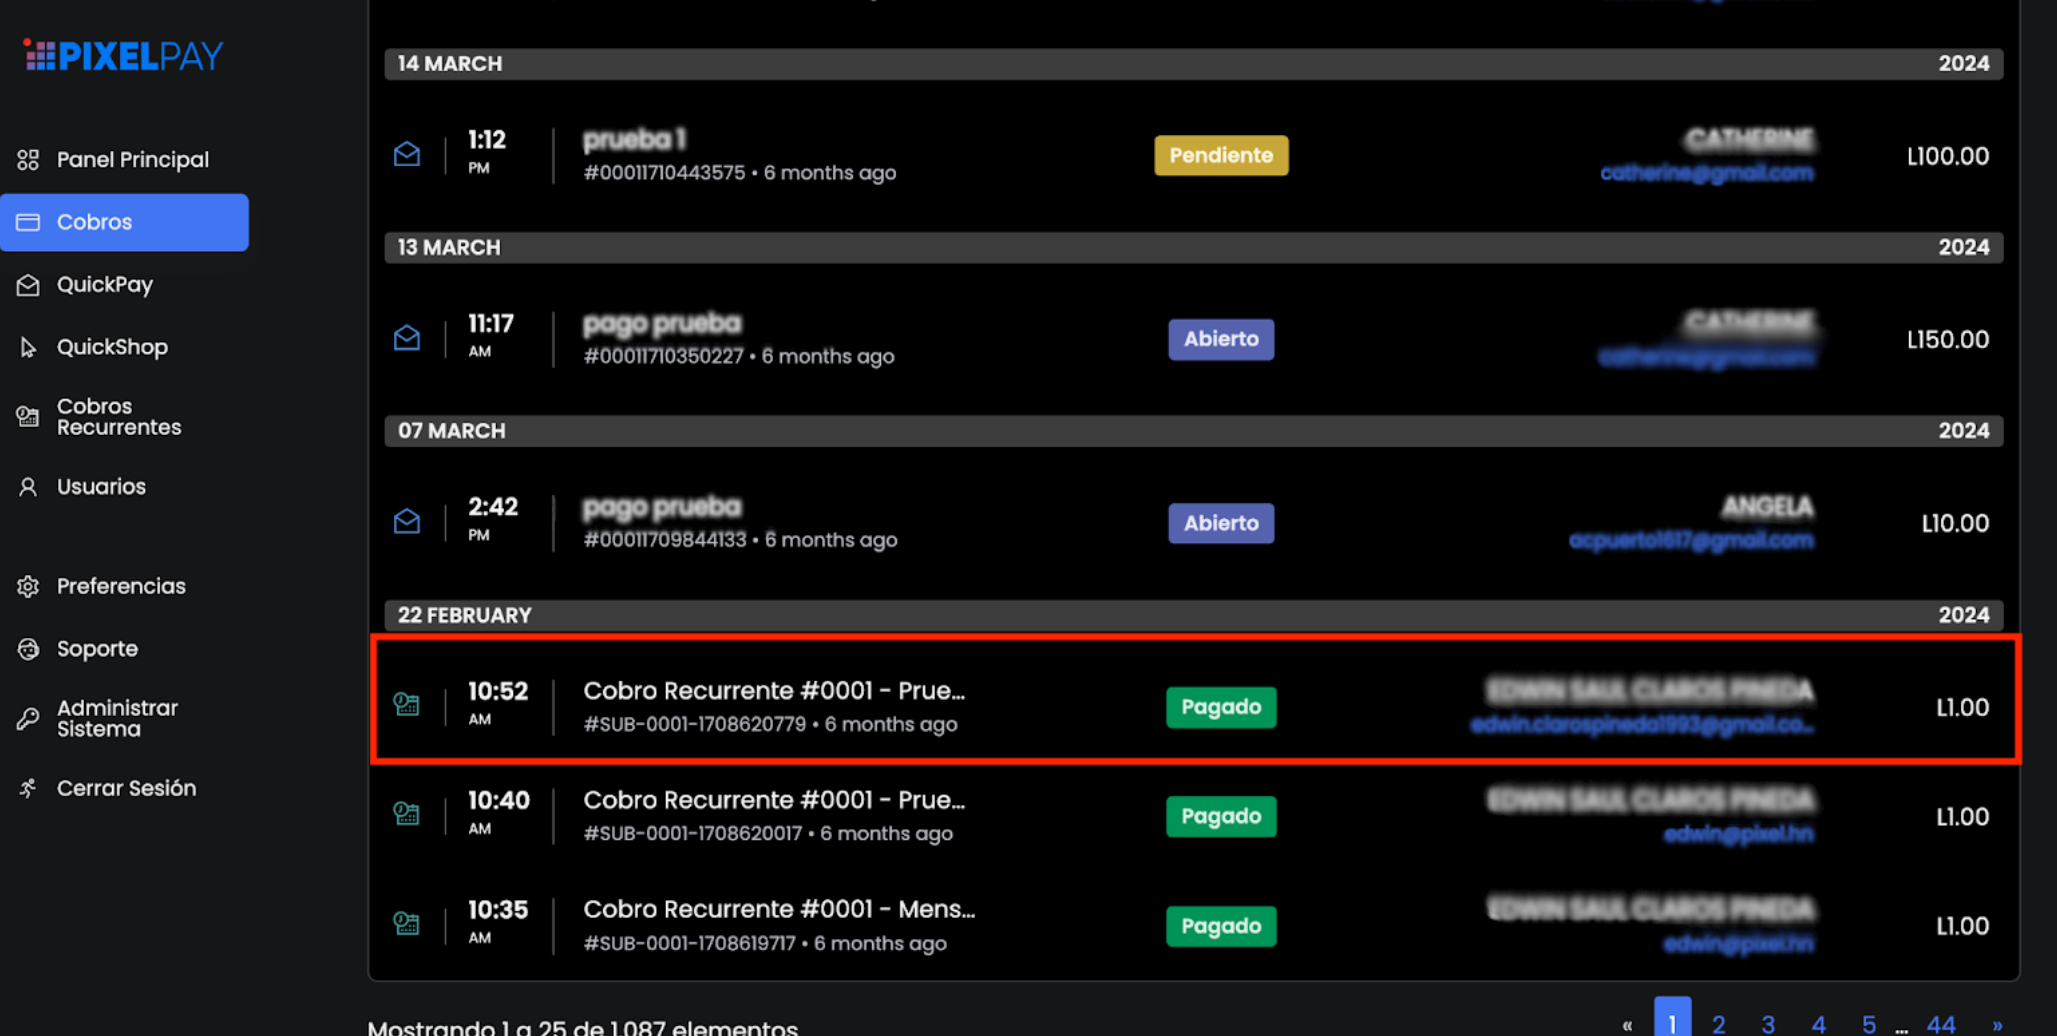The image size is (2057, 1036).
Task: Click Abierto badge on L10.00 payment
Action: (x=1221, y=523)
